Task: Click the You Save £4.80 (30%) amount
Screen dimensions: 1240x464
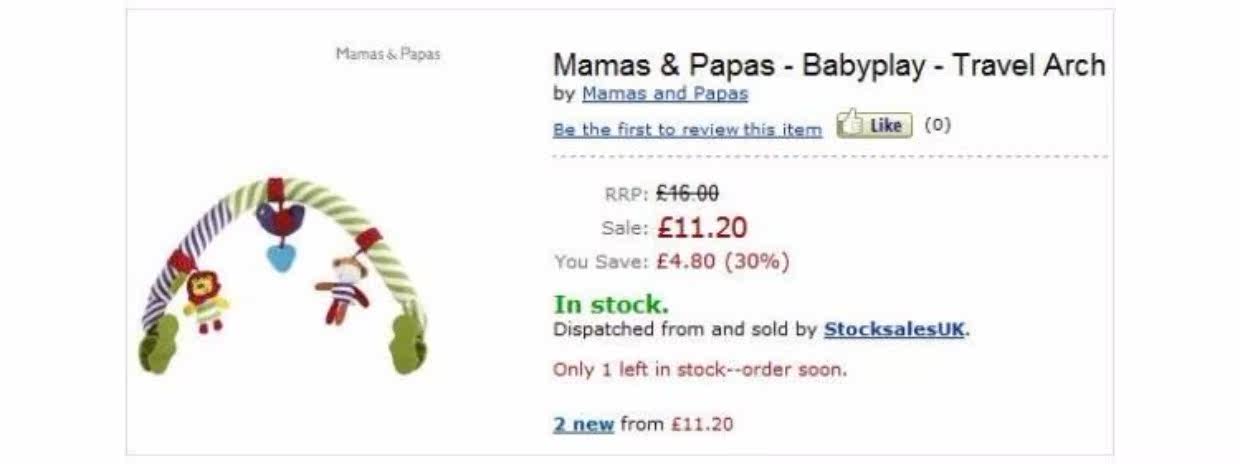Action: [722, 262]
